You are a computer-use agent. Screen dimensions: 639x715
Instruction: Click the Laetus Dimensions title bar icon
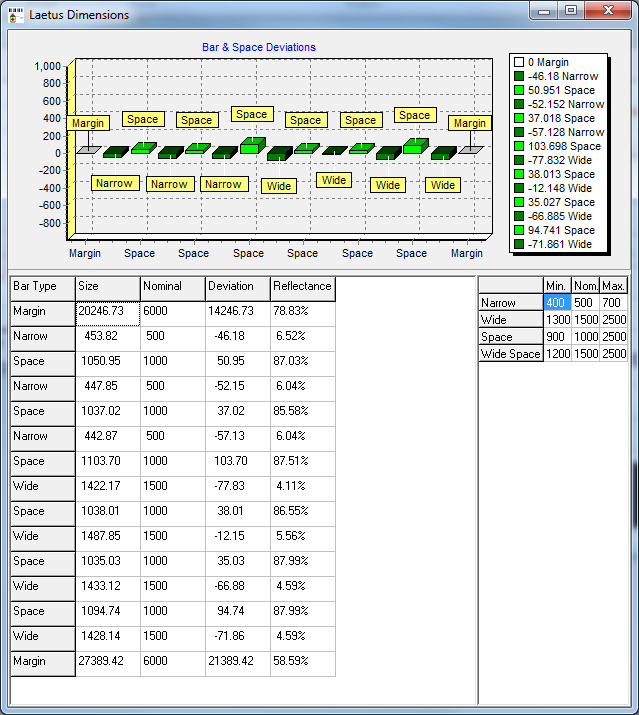point(15,15)
